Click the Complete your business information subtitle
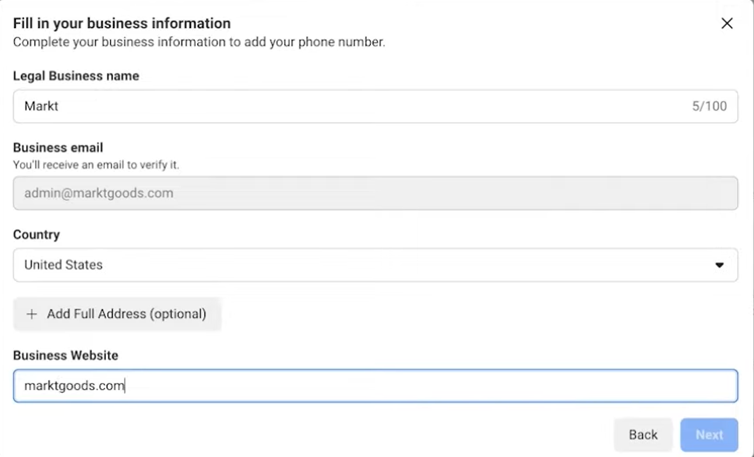 (x=198, y=42)
